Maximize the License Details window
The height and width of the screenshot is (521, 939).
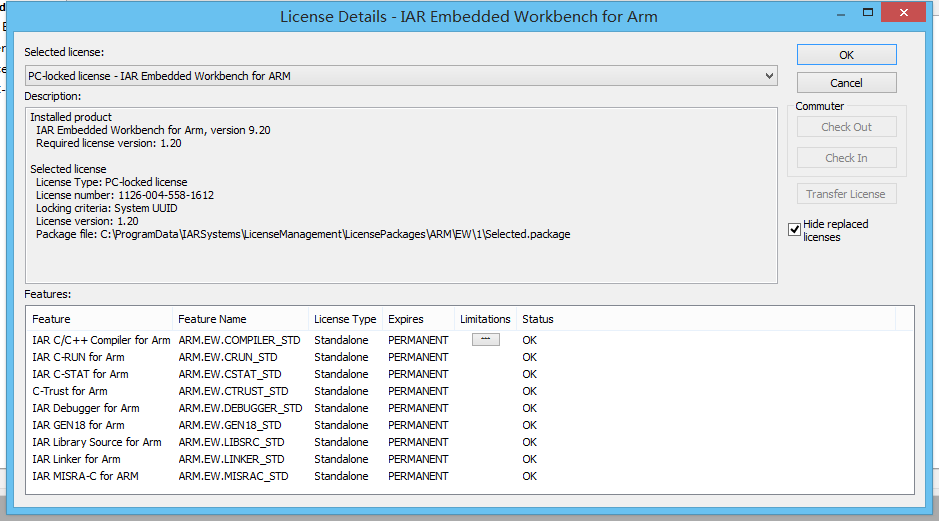(x=868, y=13)
